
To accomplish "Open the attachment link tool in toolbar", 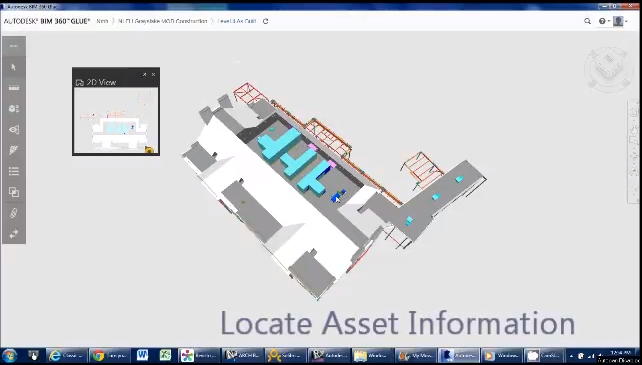I will (14, 213).
